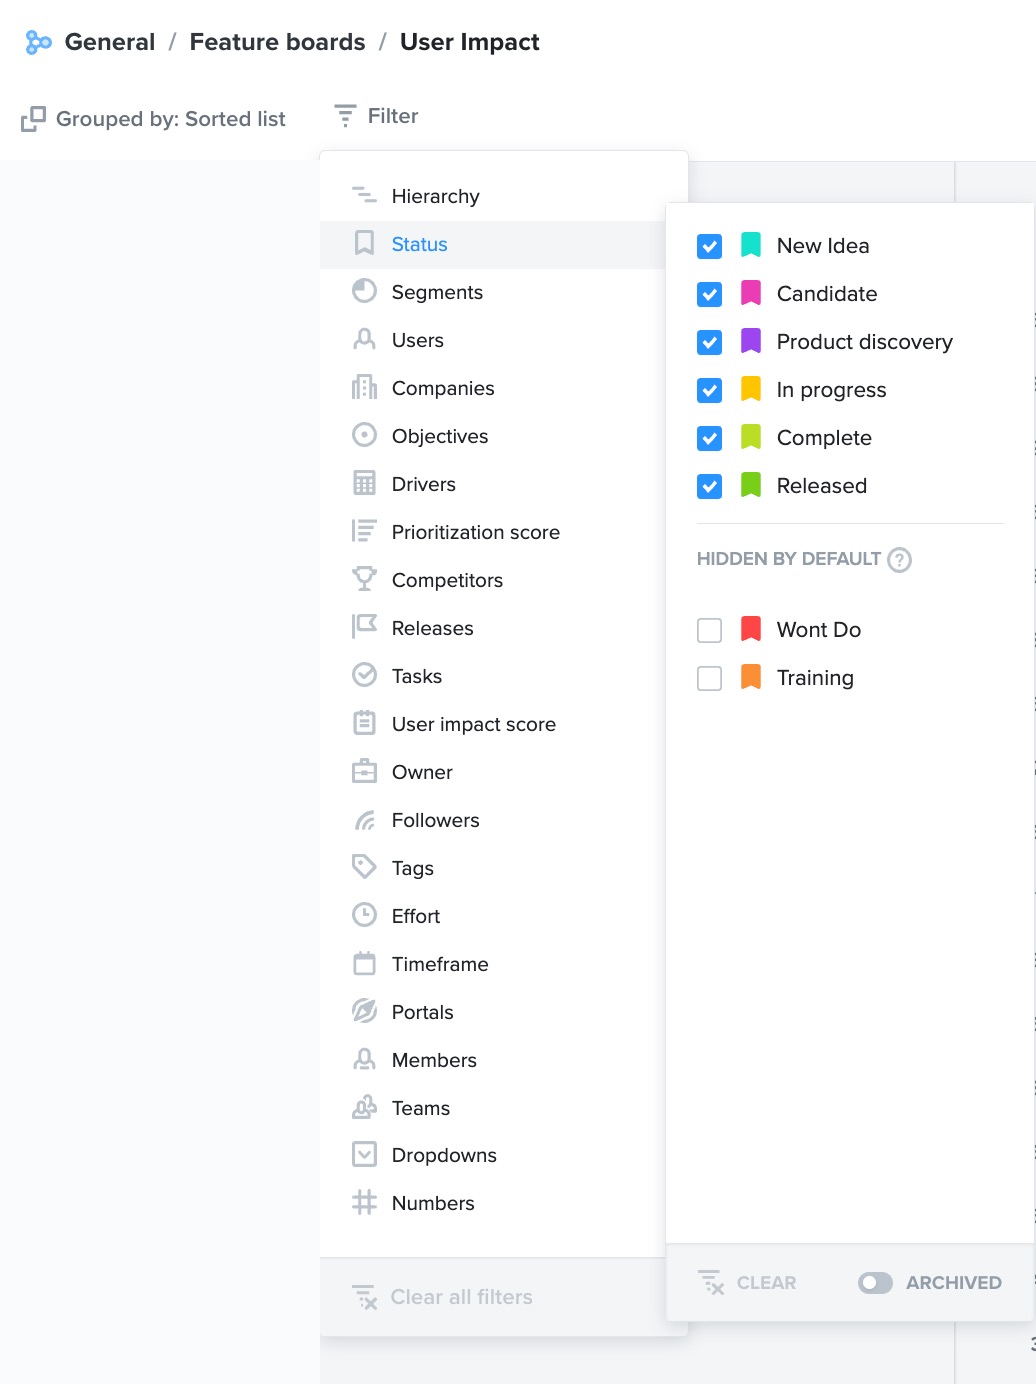Check the Training status

coord(710,678)
